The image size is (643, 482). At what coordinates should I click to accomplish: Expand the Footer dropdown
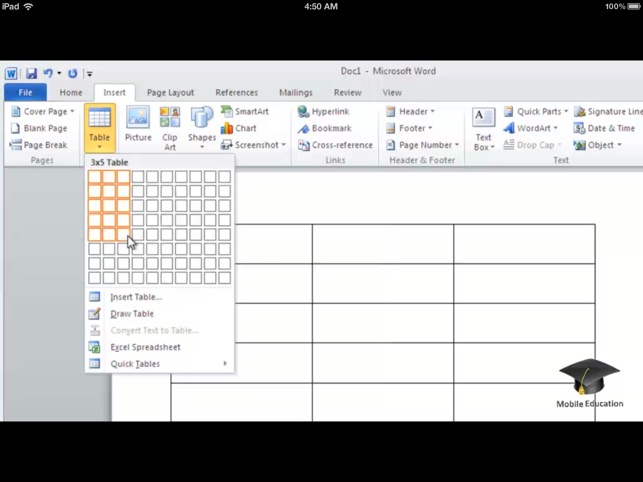(x=409, y=128)
